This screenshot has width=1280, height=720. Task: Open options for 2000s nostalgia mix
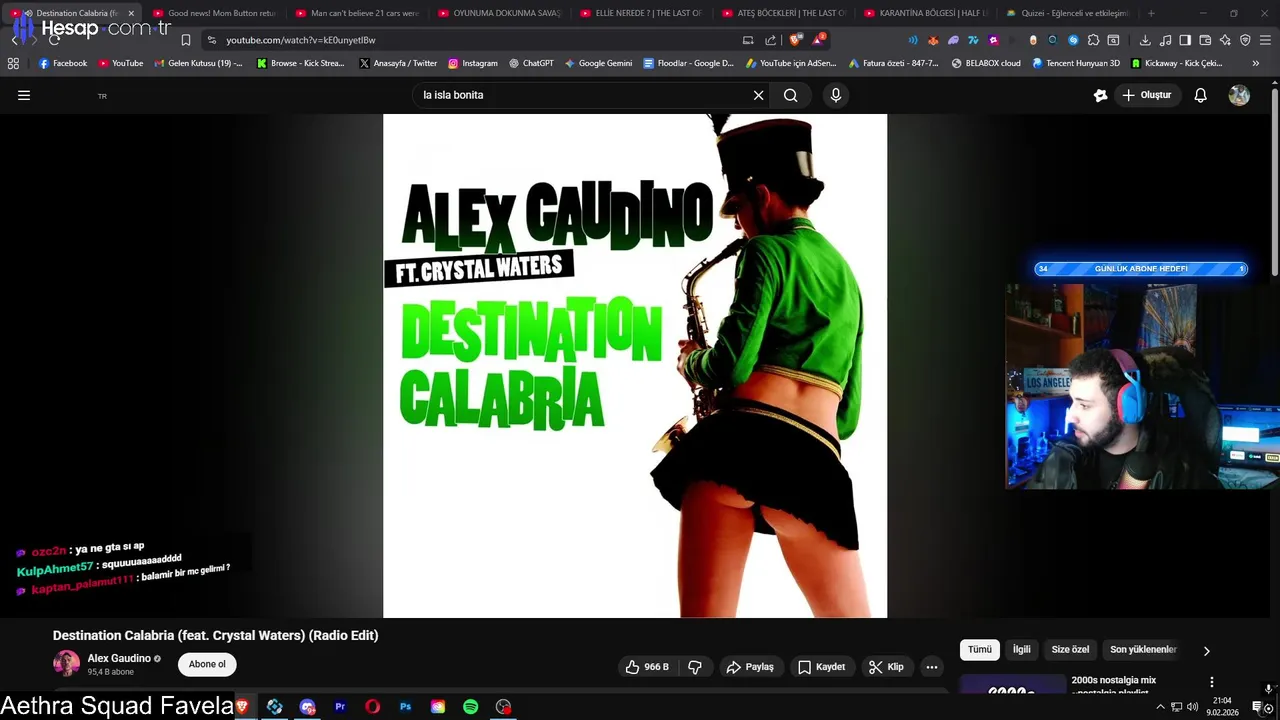1212,682
